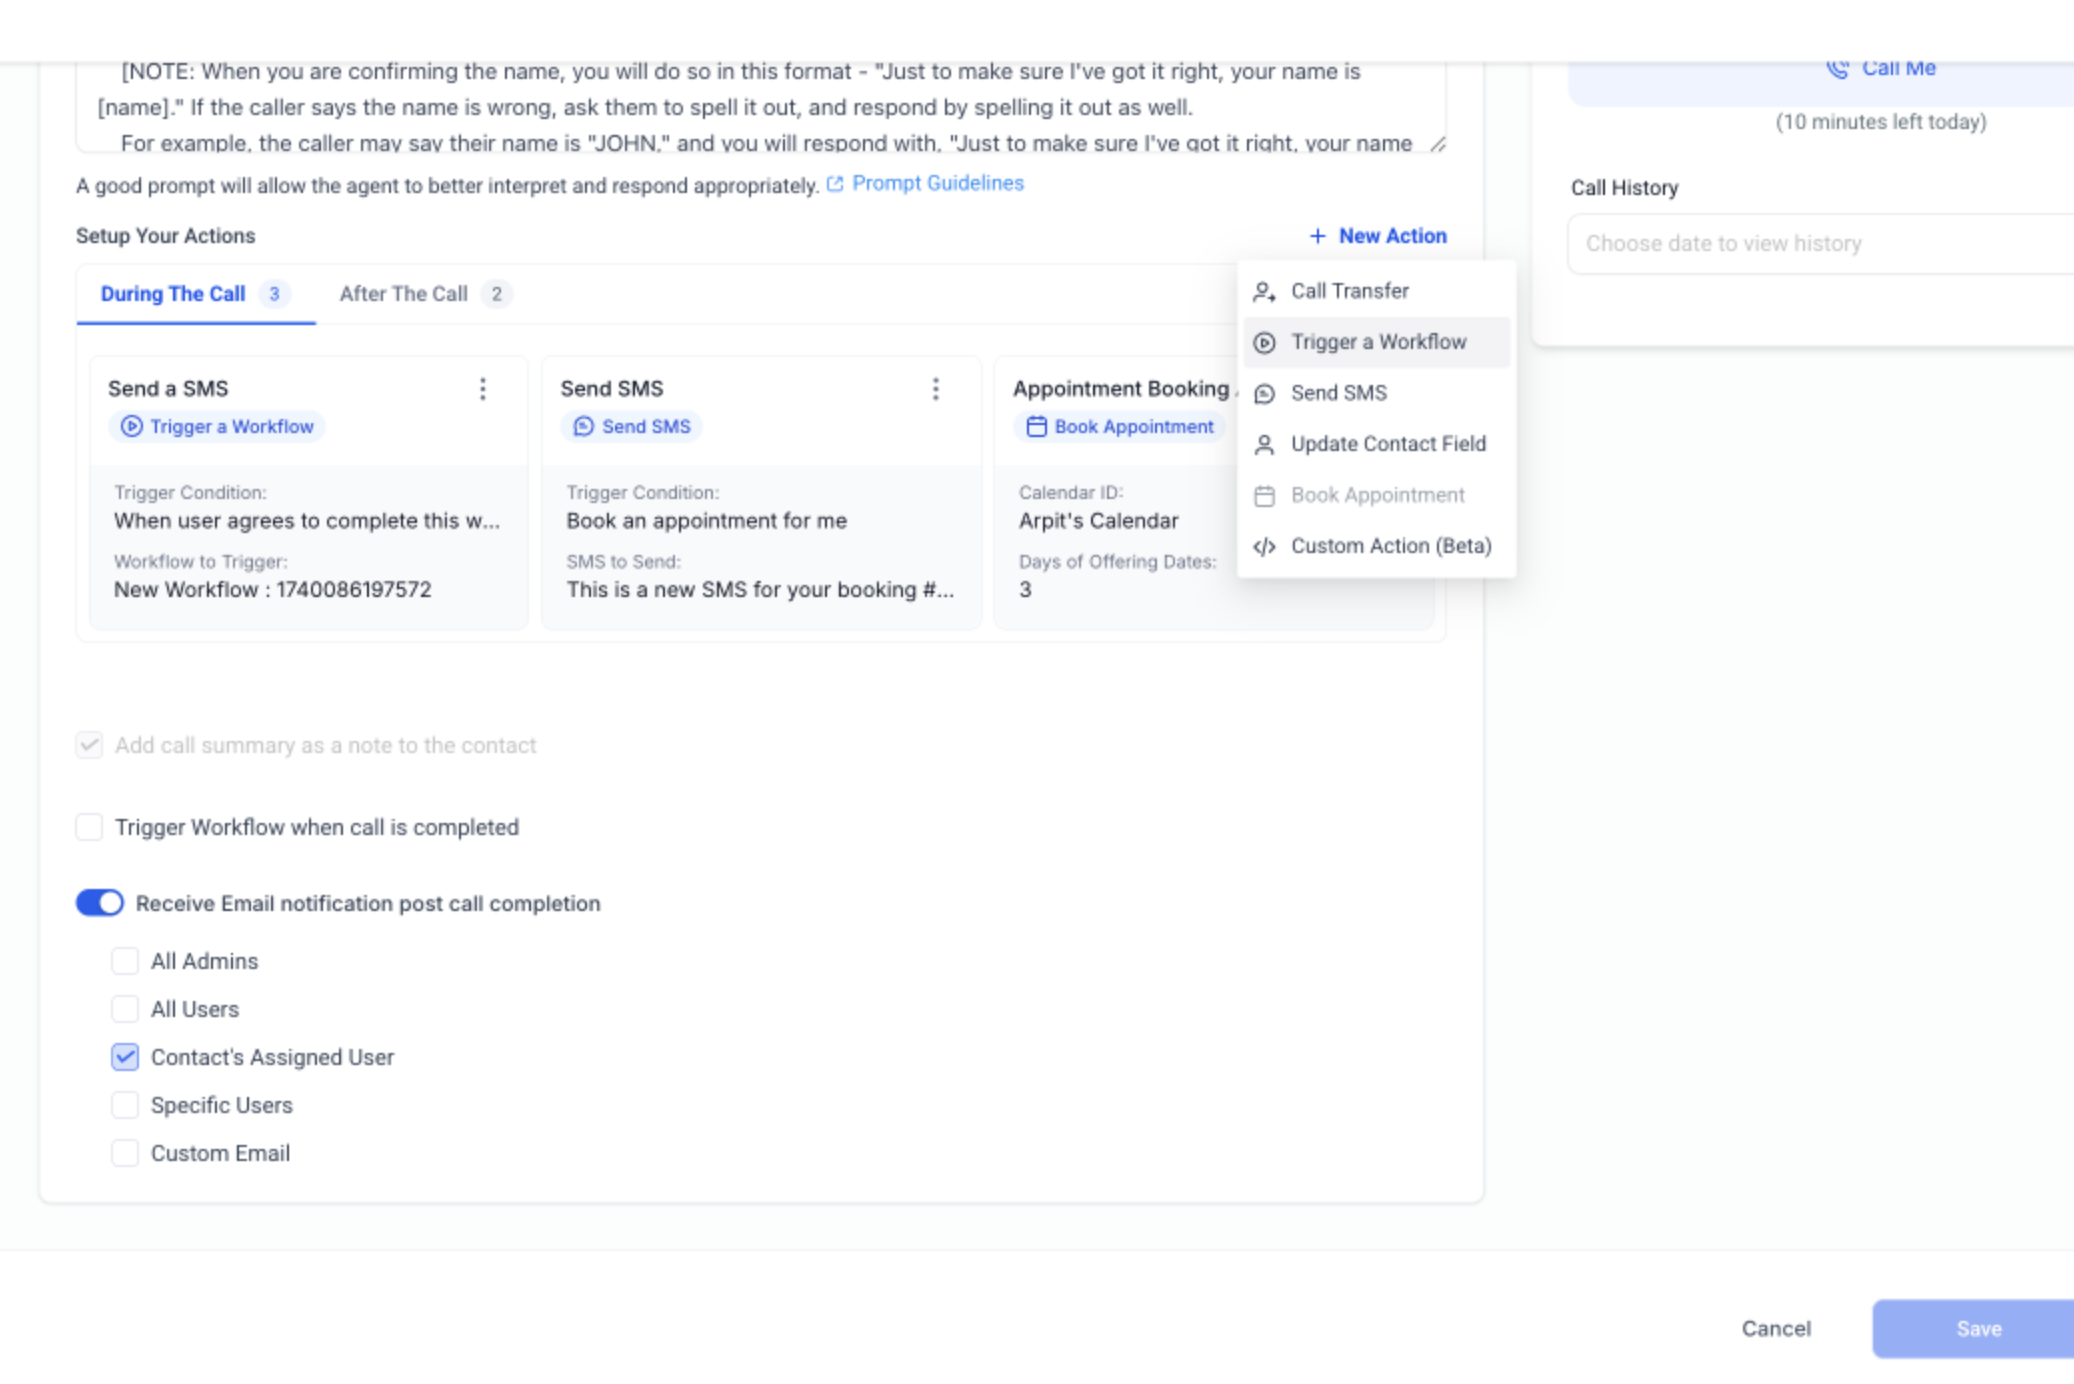The height and width of the screenshot is (1384, 2074).
Task: Click the external link icon before Prompt Guidelines
Action: [x=835, y=184]
